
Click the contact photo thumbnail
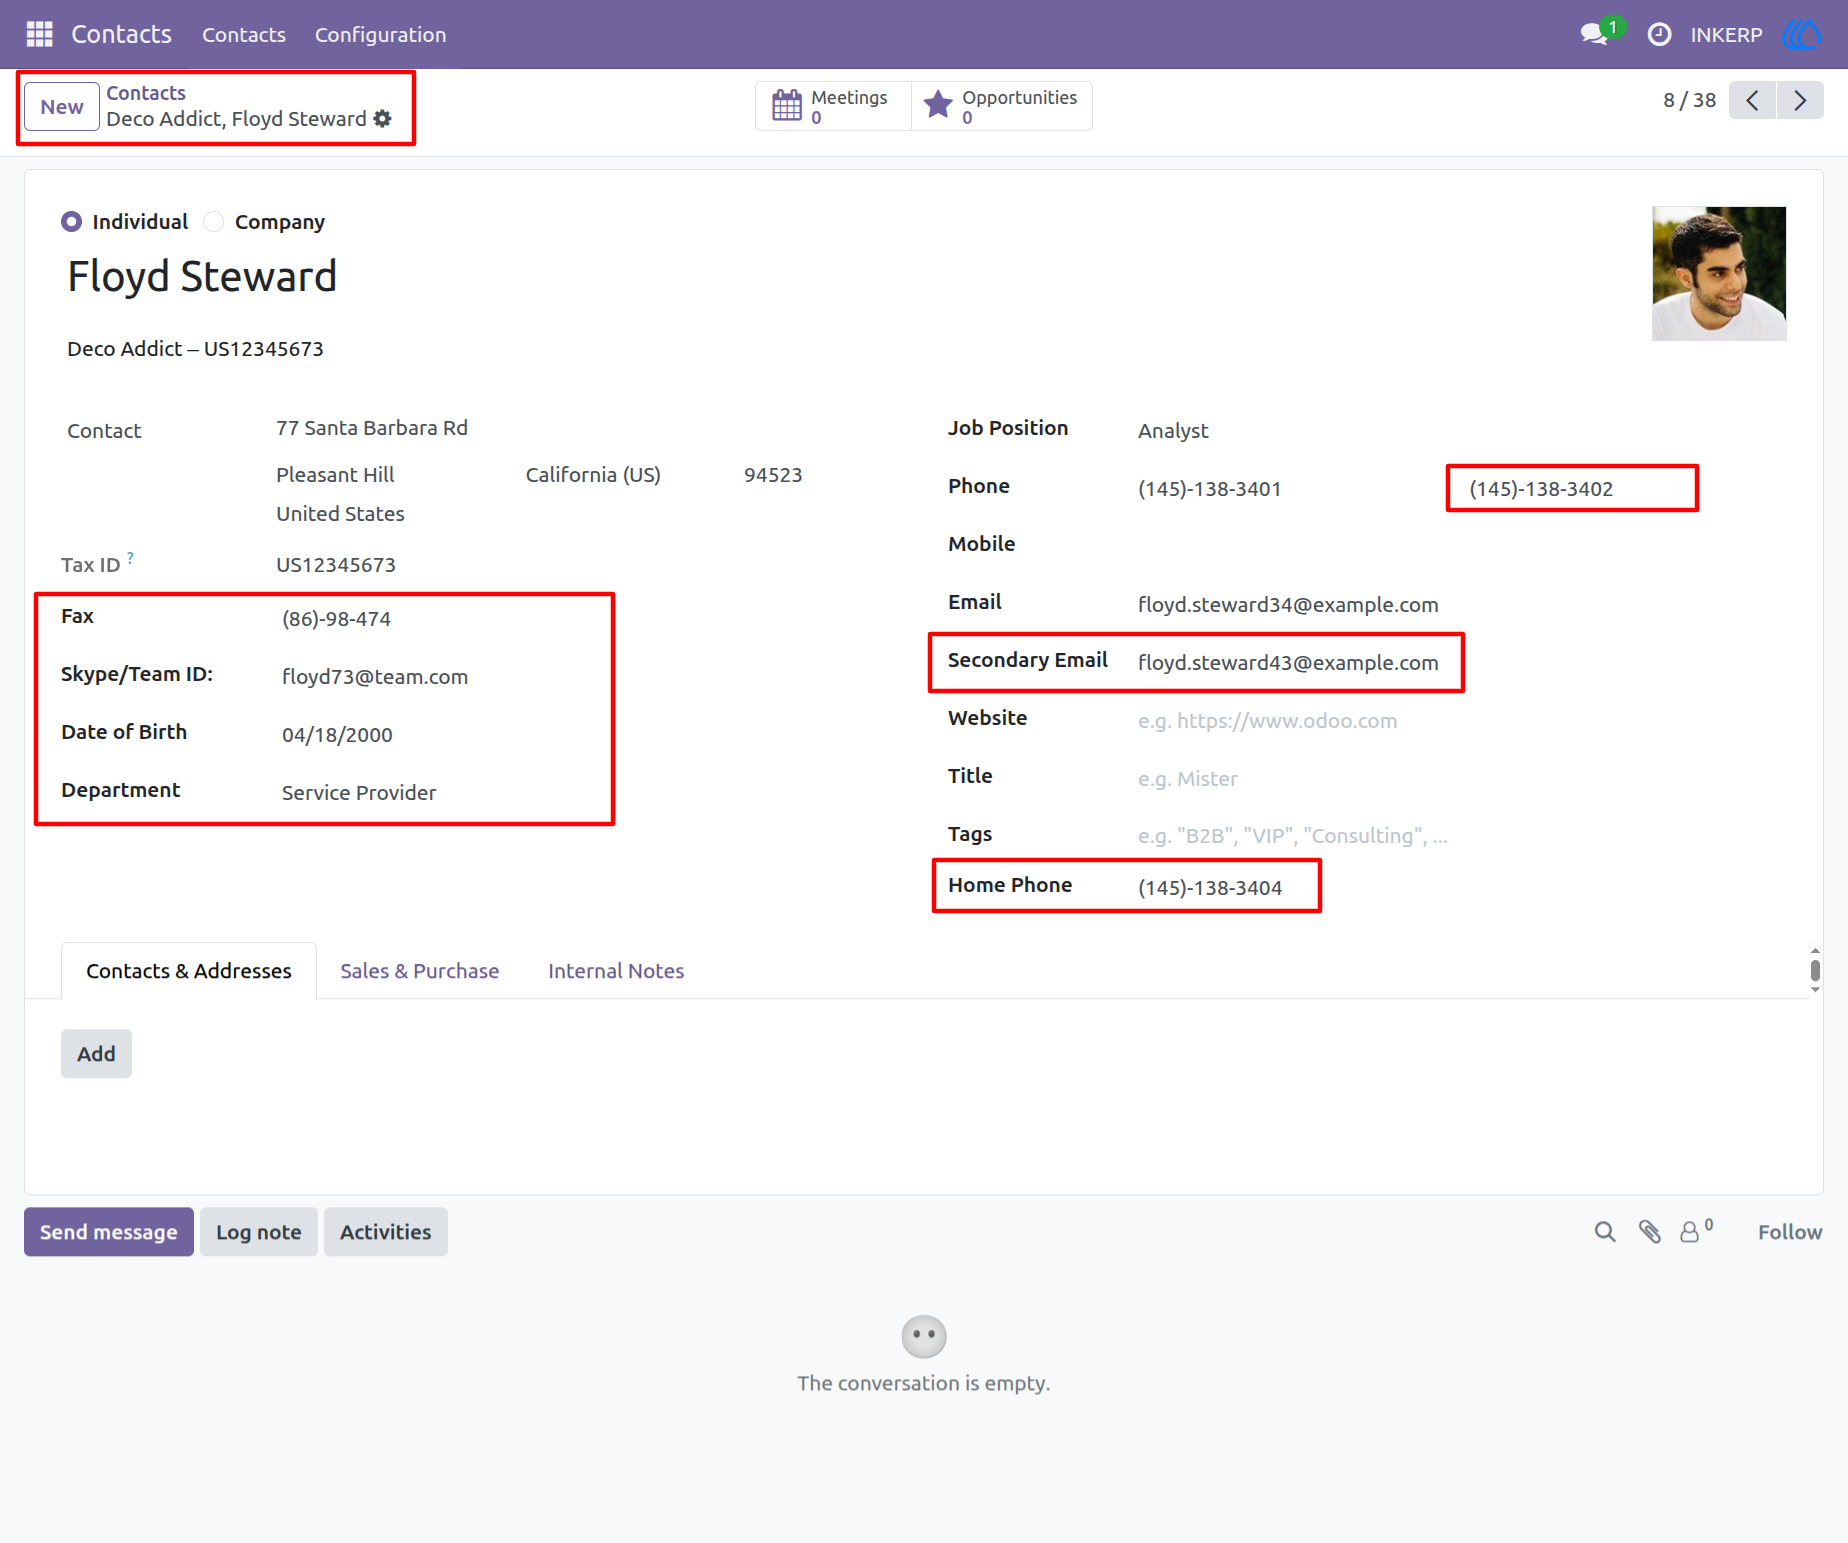pyautogui.click(x=1719, y=274)
